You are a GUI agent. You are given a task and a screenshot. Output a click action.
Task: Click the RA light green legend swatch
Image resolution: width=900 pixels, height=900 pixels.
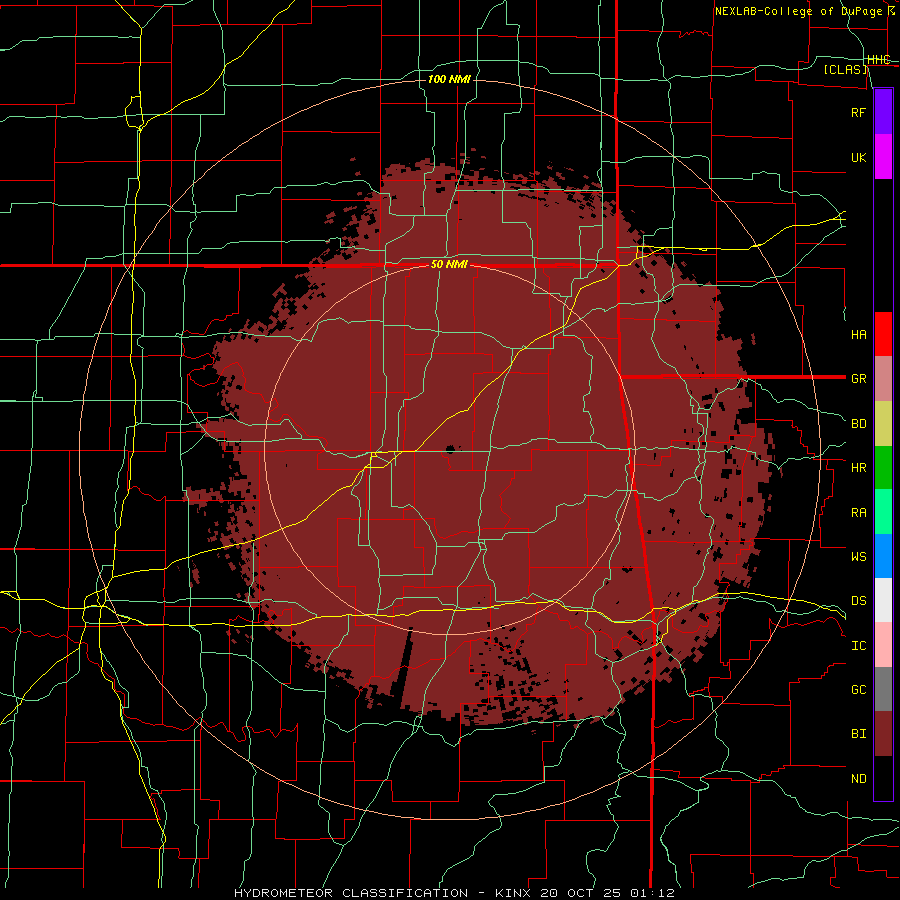883,512
